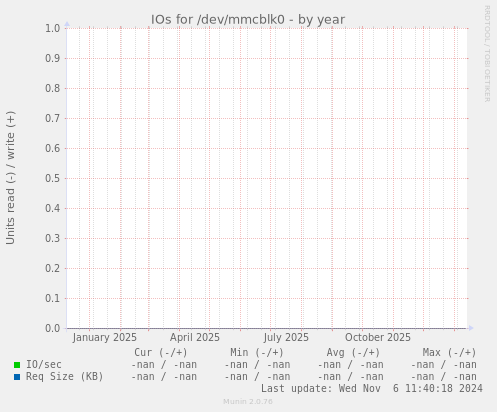Click the y-axis value 0.9
497x412 pixels.
[x=53, y=58]
